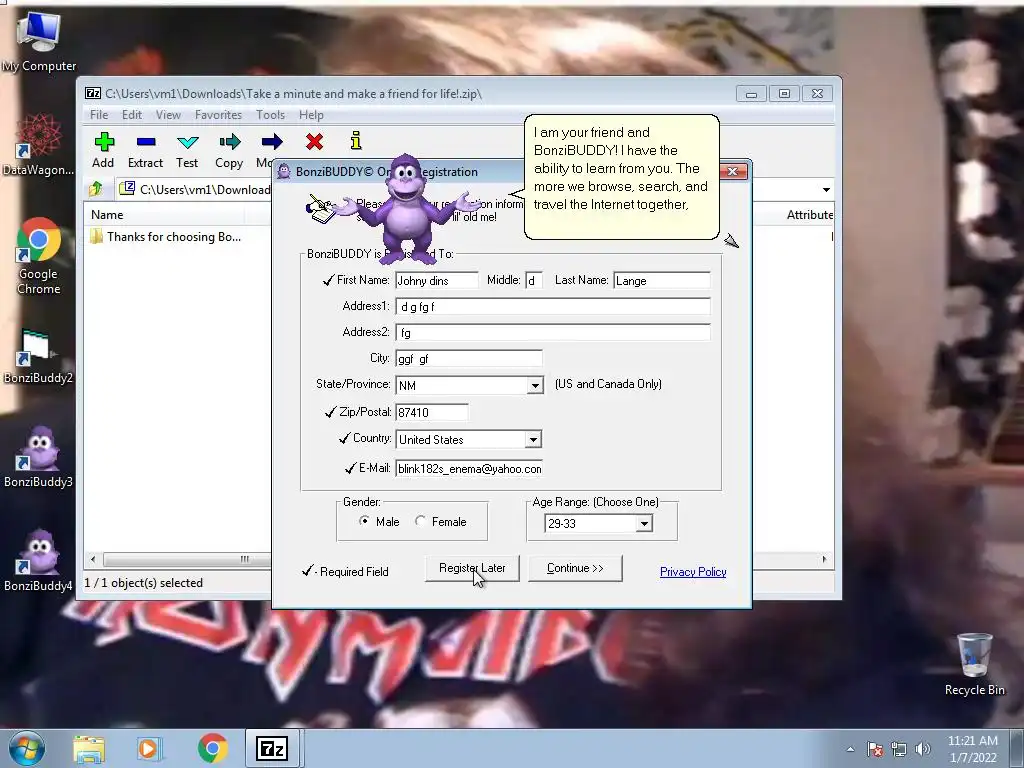Select the Male gender radio button
This screenshot has width=1024, height=768.
pyautogui.click(x=364, y=520)
